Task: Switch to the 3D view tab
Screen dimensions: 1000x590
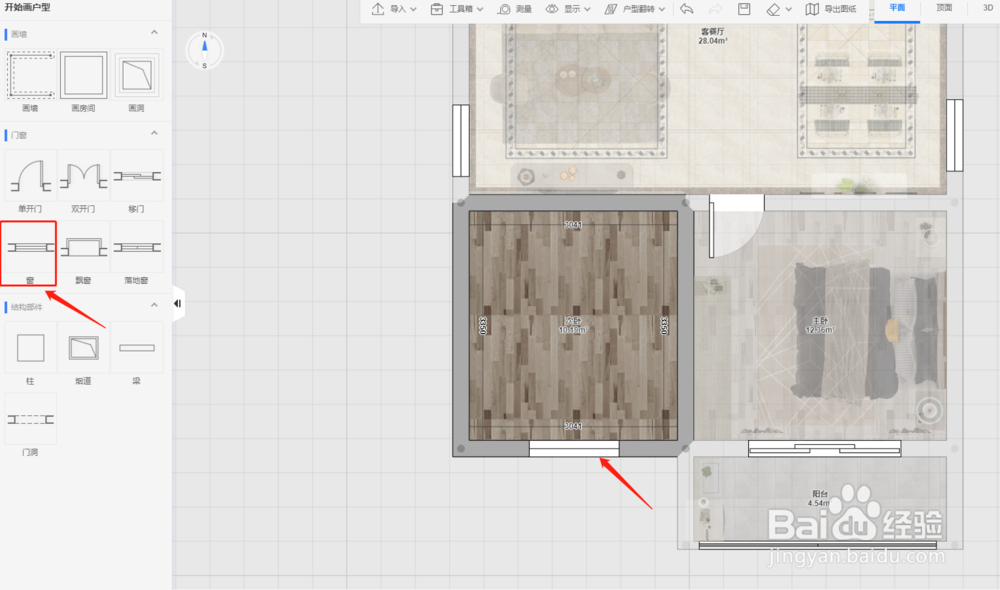Action: 988,8
